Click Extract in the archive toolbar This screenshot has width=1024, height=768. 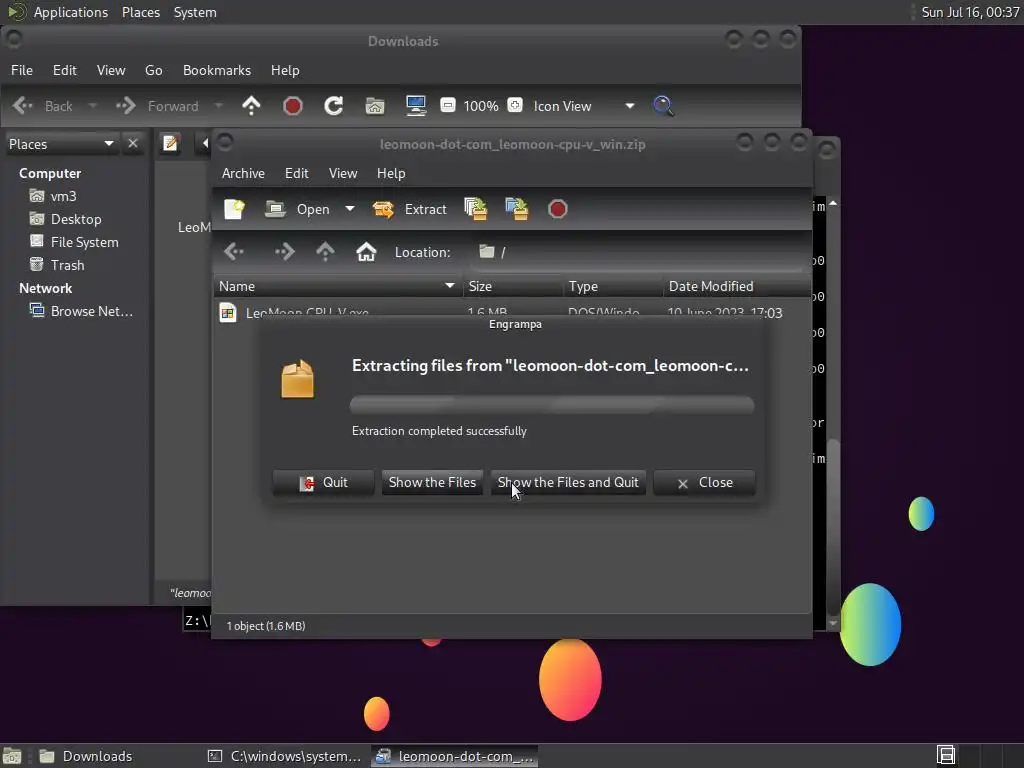click(x=409, y=209)
